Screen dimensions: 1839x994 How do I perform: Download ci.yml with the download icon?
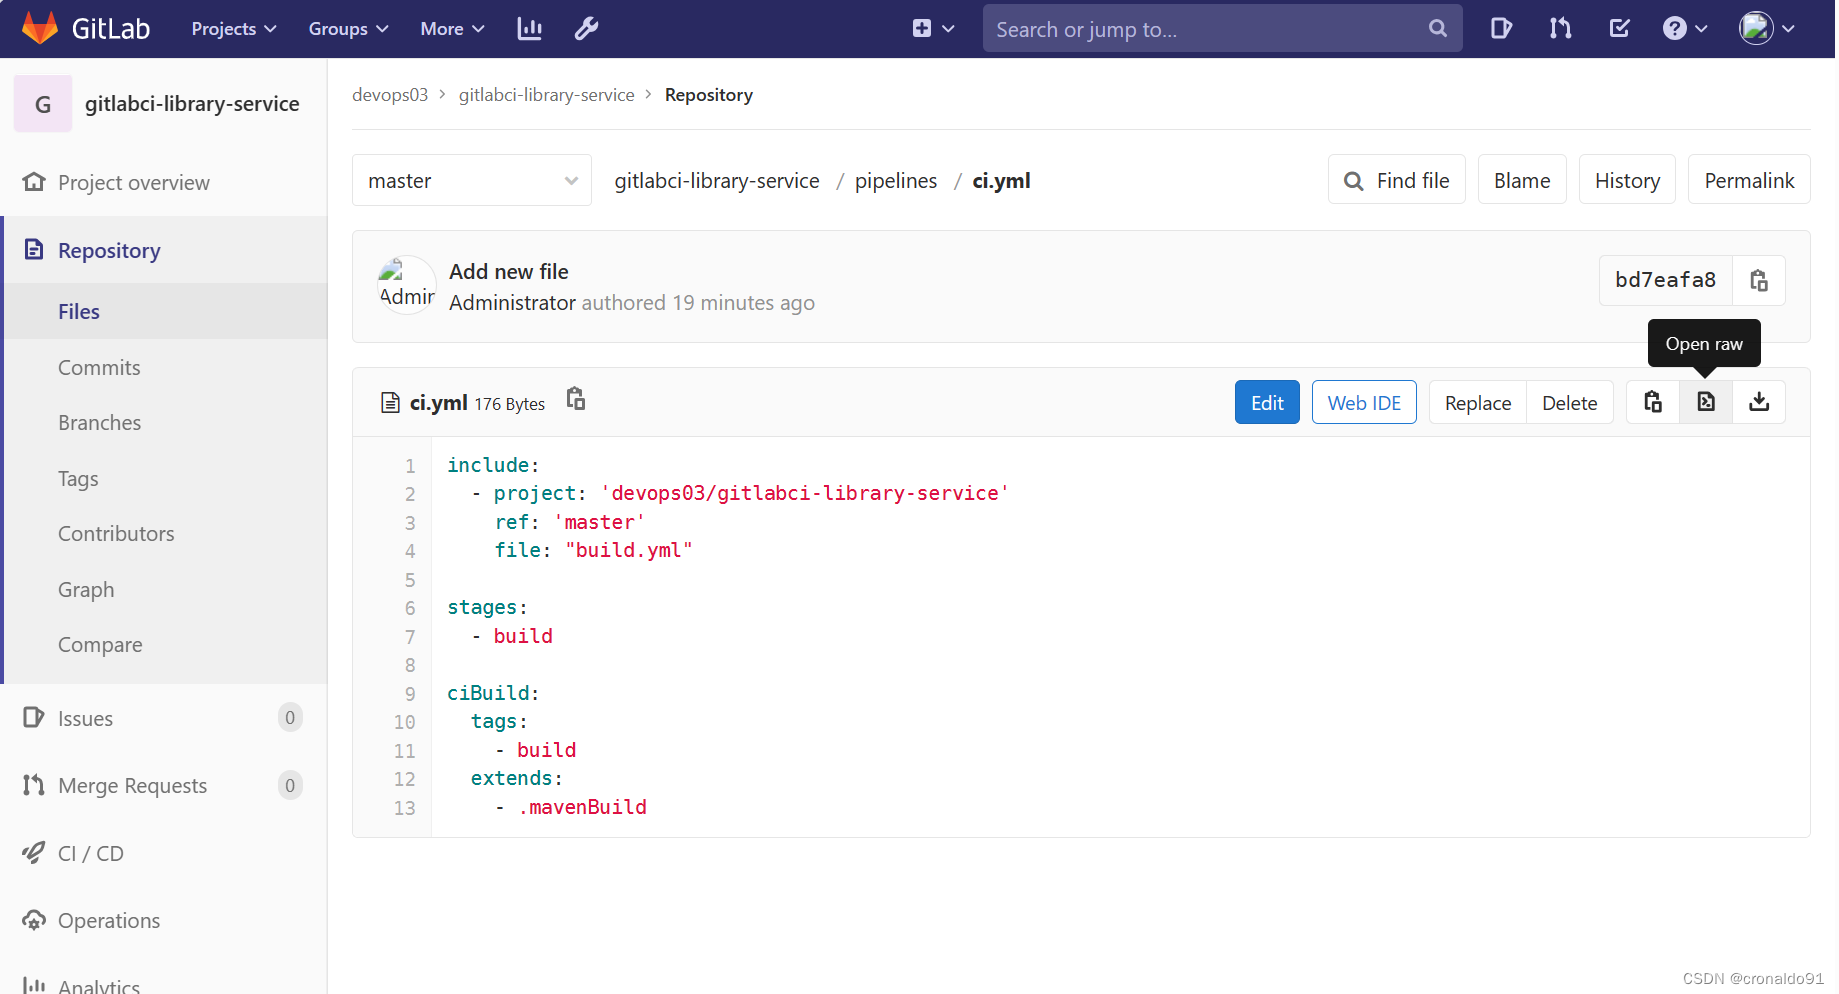(x=1759, y=402)
